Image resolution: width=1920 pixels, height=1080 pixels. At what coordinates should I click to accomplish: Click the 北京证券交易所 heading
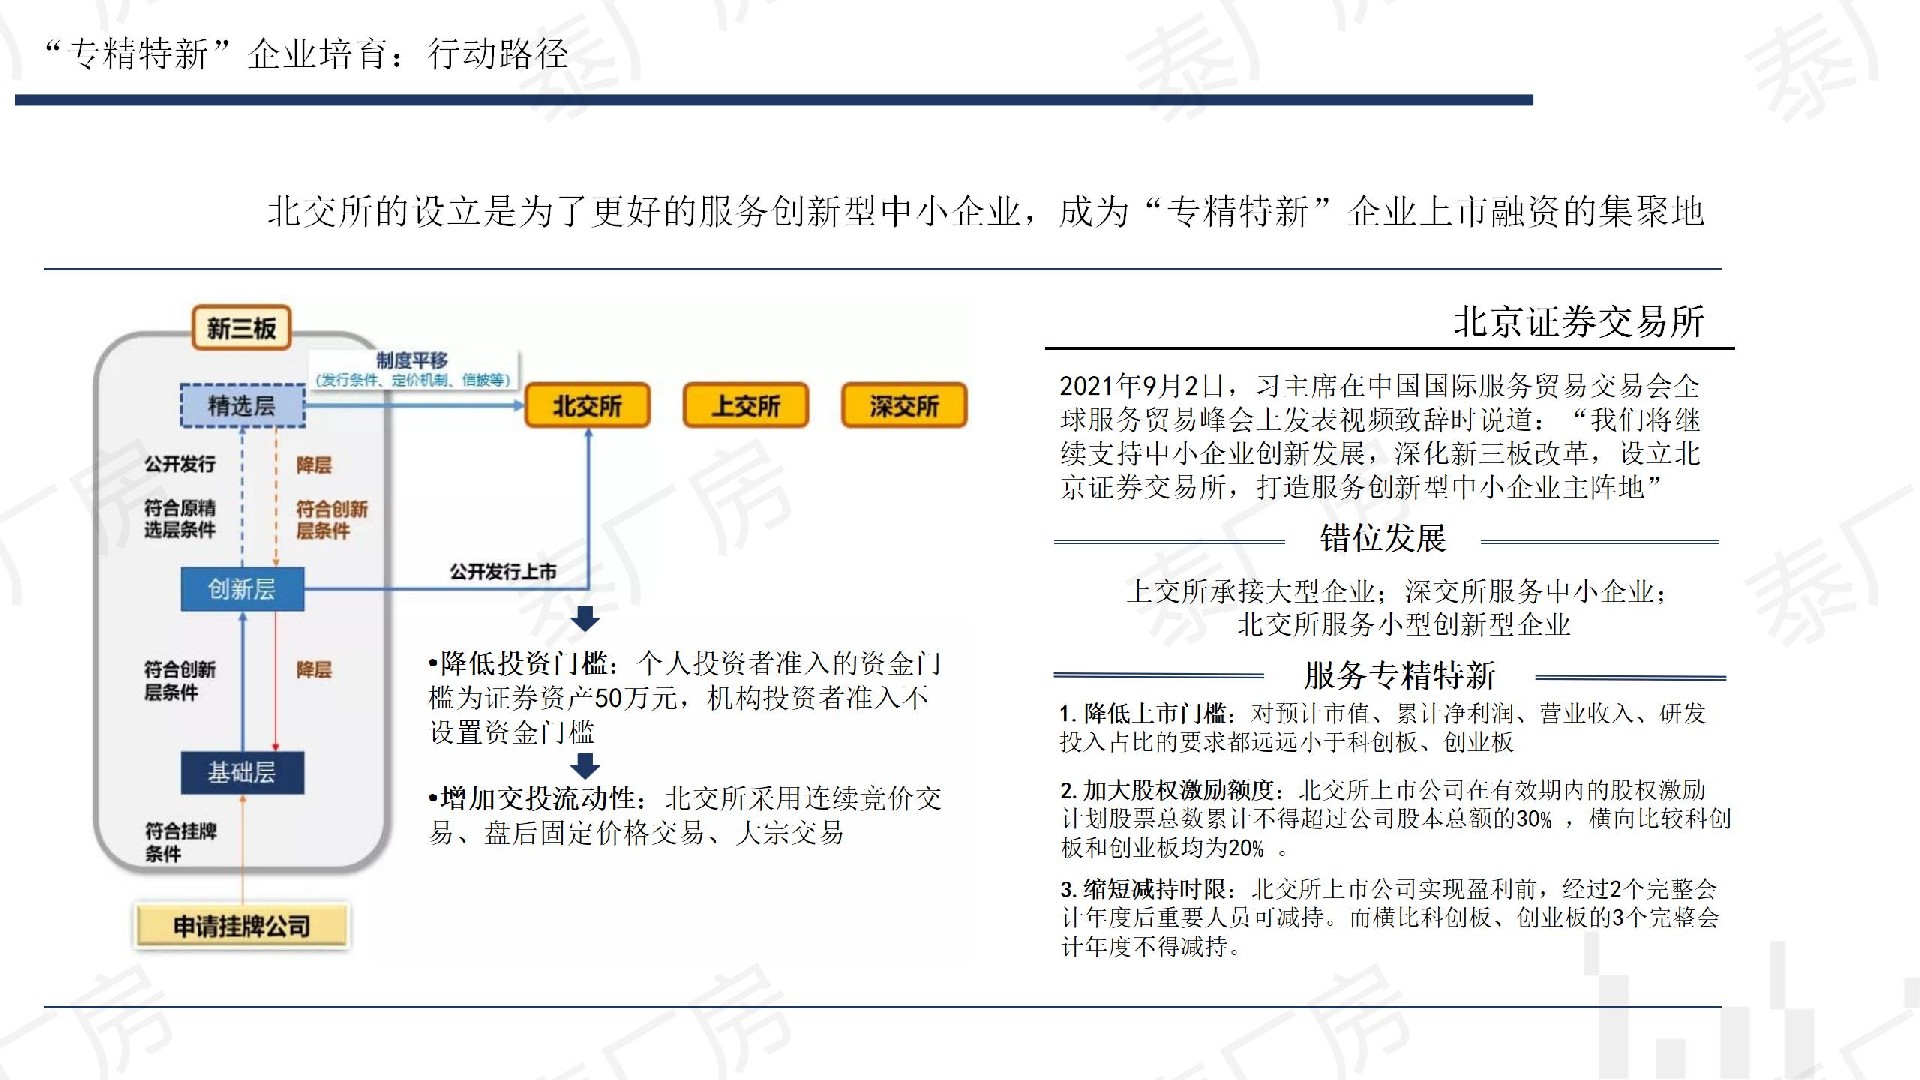[1579, 322]
